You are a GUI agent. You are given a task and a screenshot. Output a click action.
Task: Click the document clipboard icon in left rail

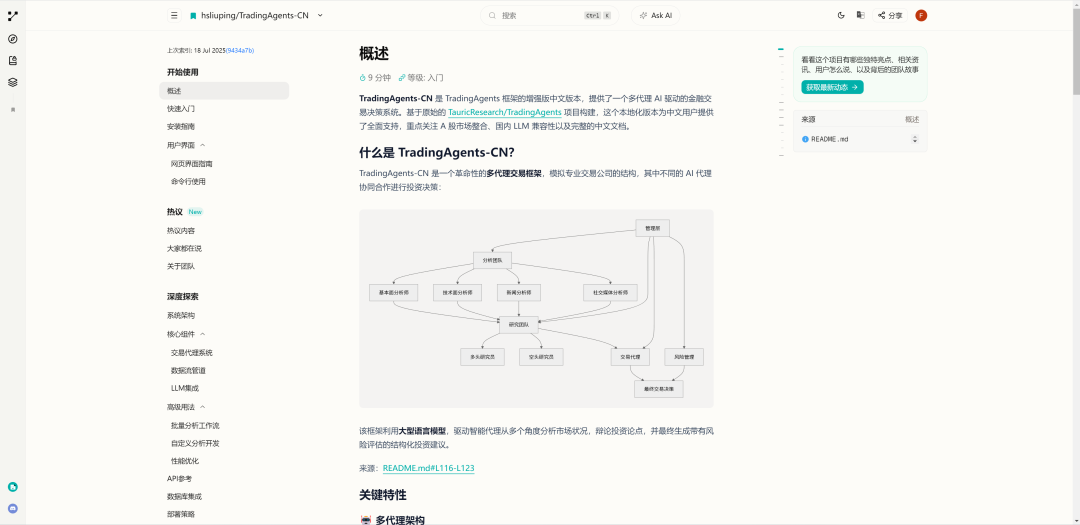tap(12, 61)
